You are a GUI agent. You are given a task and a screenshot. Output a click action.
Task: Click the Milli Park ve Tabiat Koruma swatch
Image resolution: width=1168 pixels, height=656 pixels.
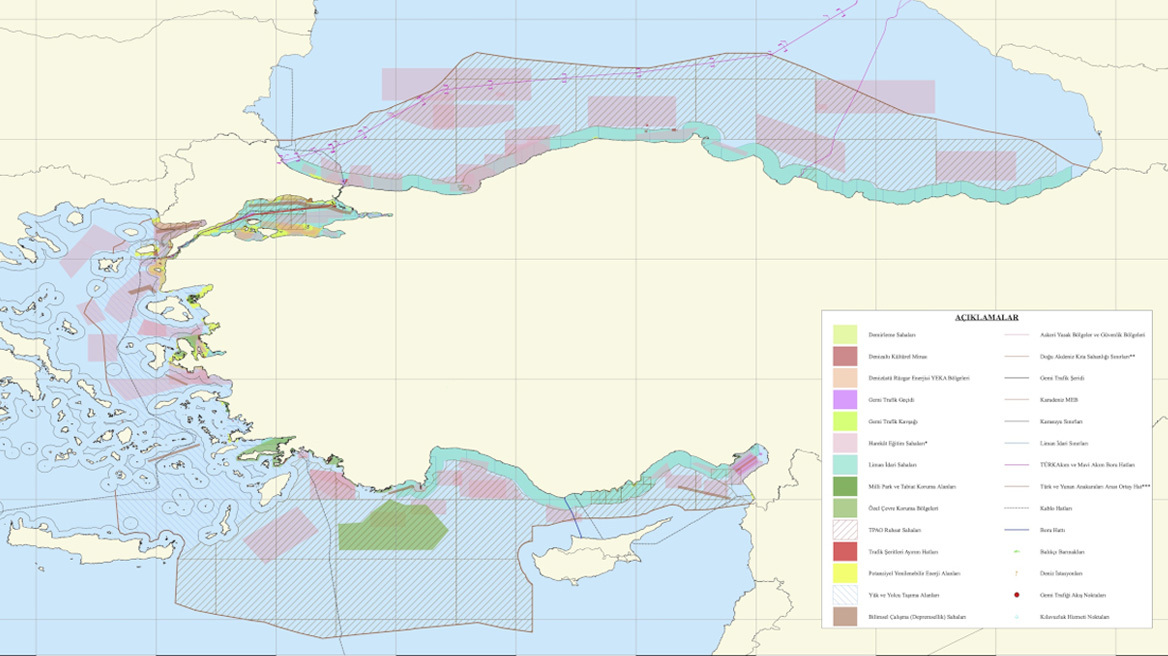(845, 486)
